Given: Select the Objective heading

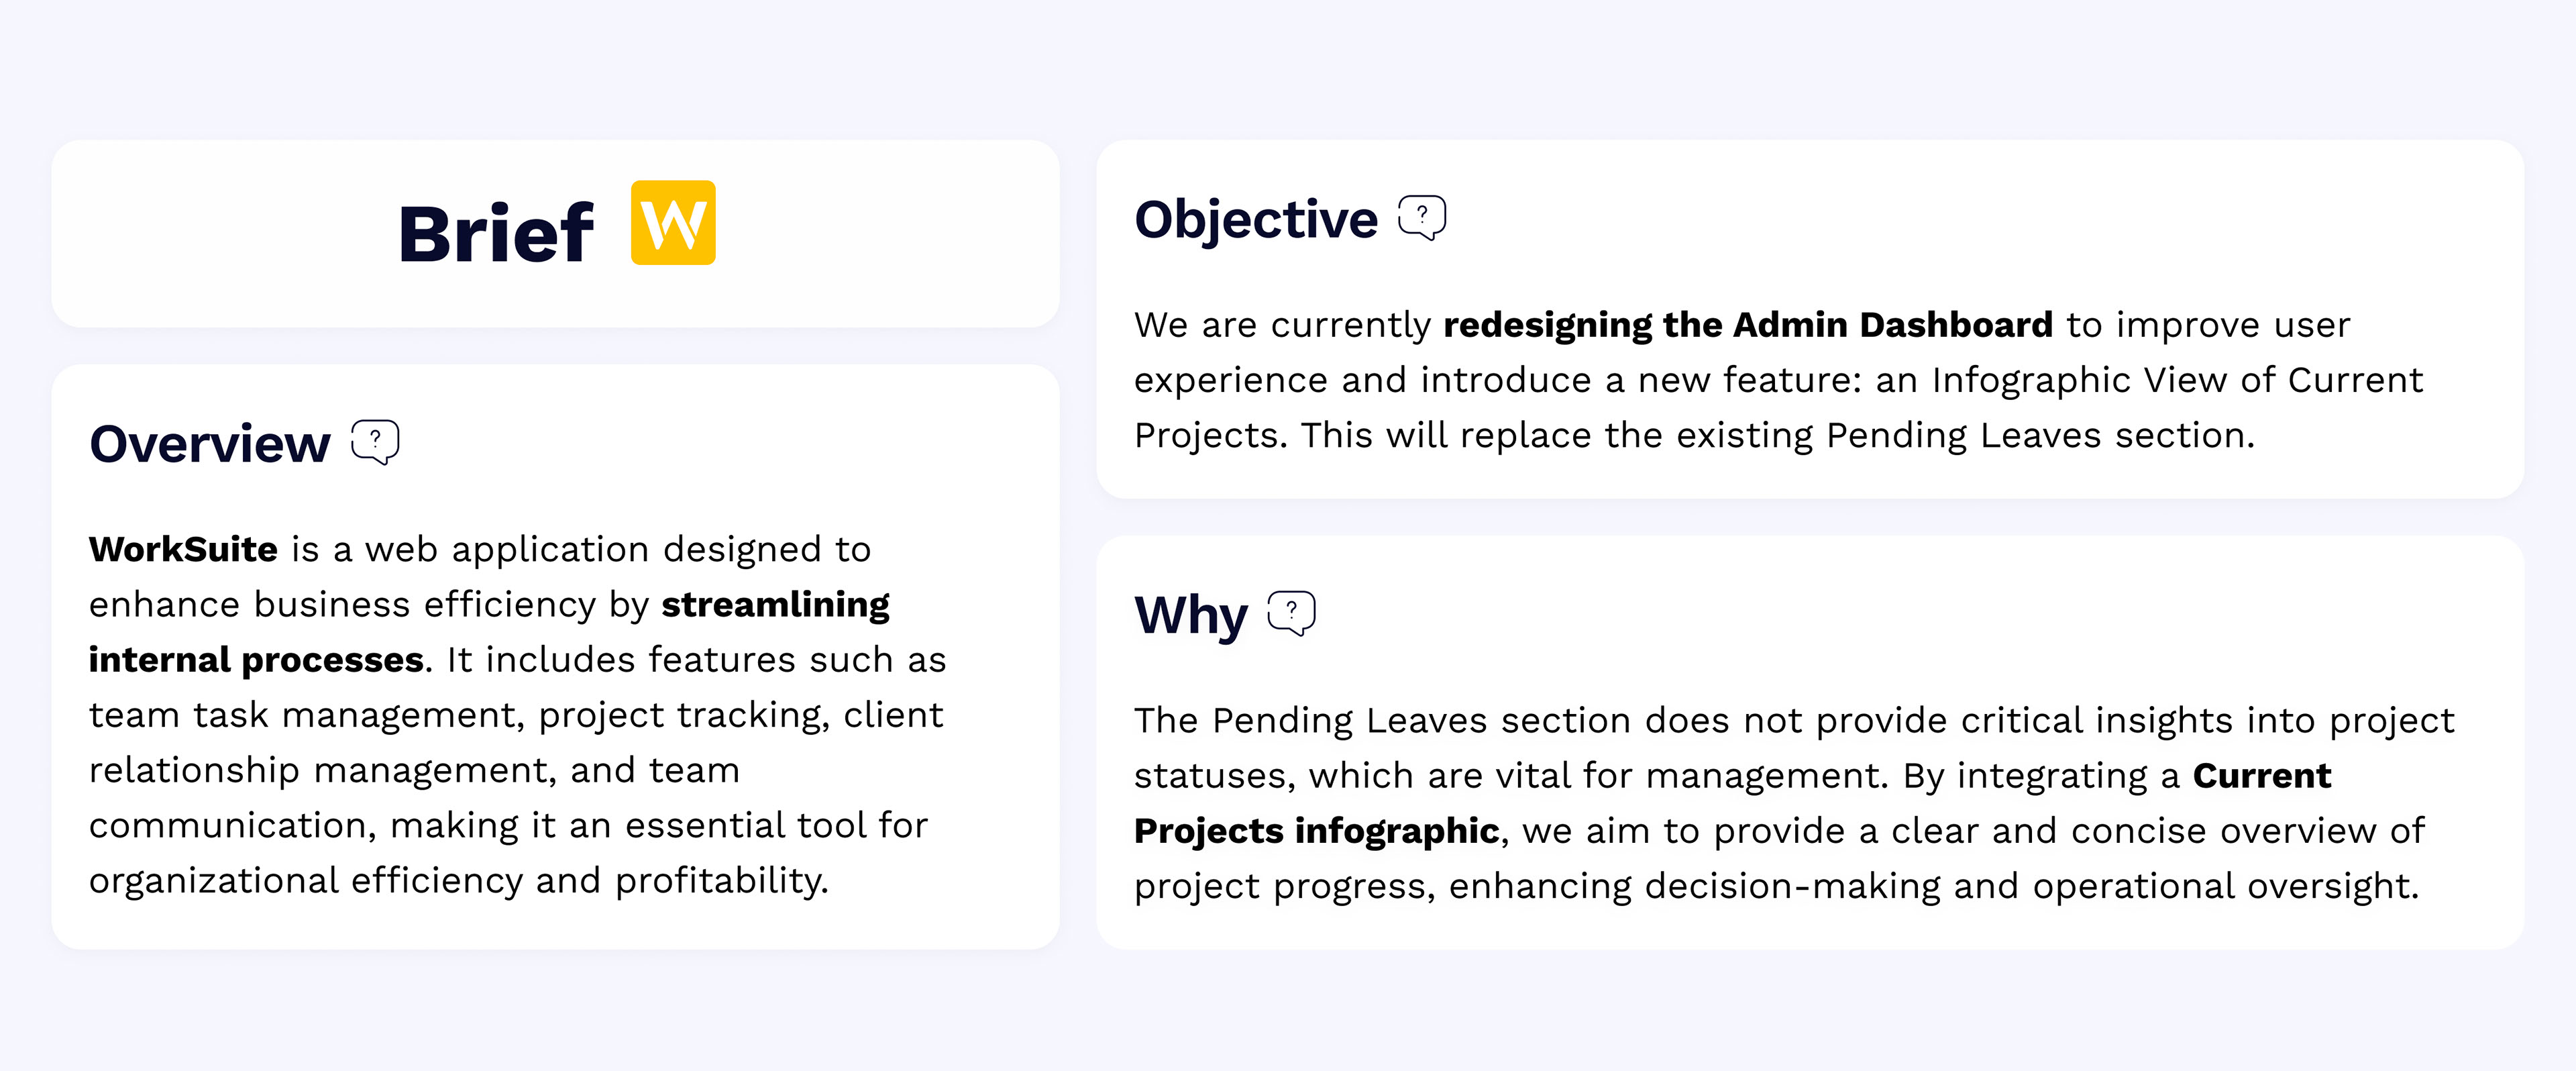Looking at the screenshot, I should (x=1256, y=220).
